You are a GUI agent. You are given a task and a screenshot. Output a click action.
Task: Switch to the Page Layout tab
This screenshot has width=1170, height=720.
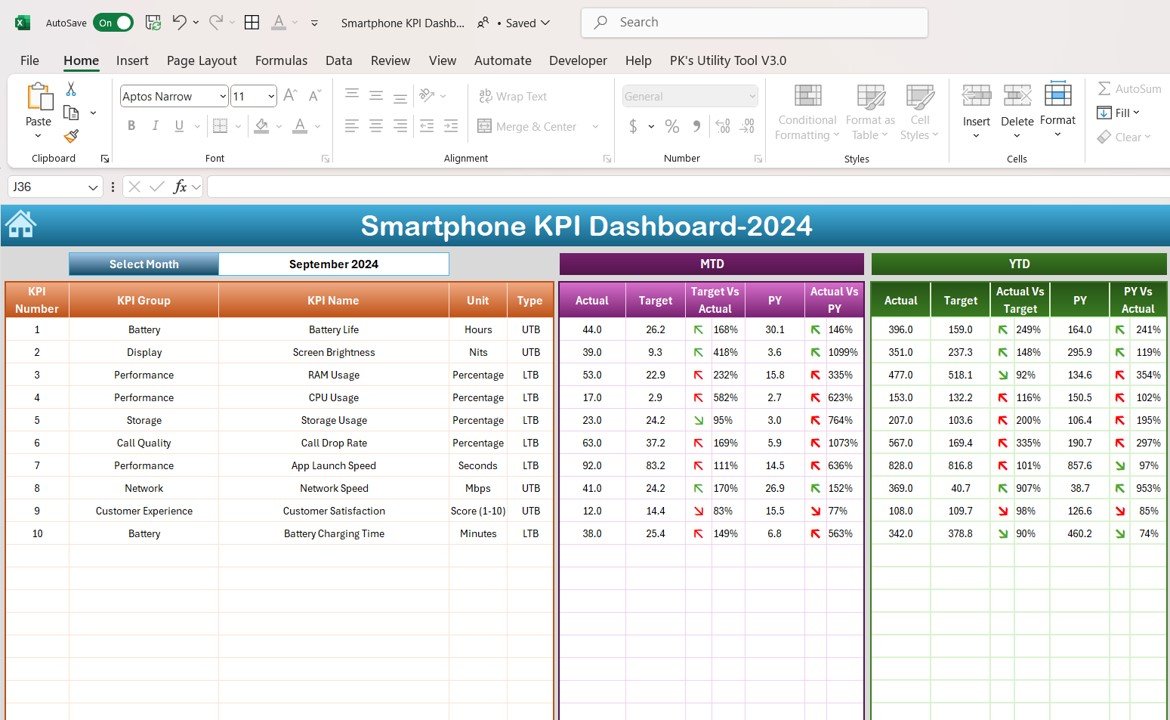click(201, 60)
